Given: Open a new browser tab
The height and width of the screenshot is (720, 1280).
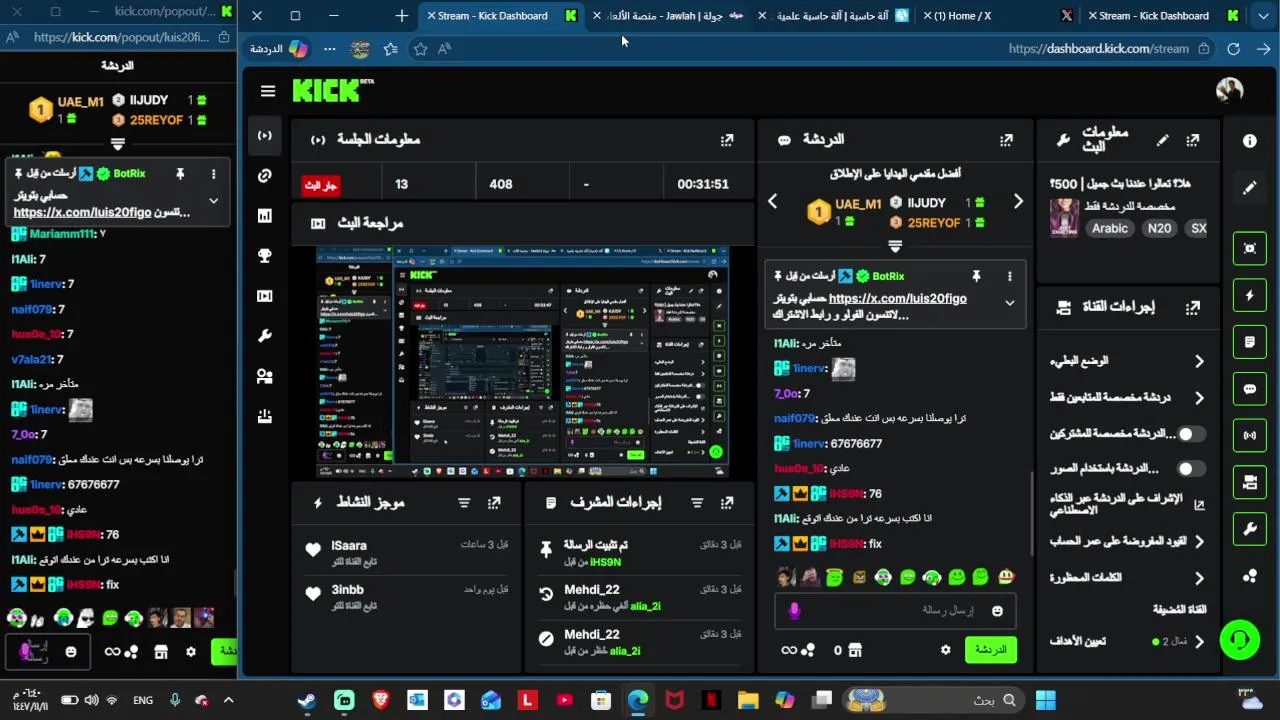Looking at the screenshot, I should (401, 16).
